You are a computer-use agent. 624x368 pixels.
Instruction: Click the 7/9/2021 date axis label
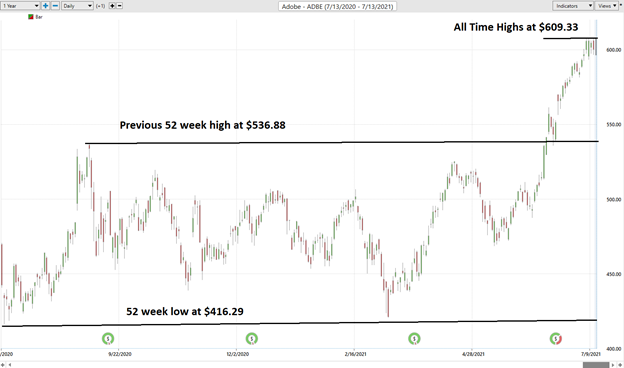(590, 354)
